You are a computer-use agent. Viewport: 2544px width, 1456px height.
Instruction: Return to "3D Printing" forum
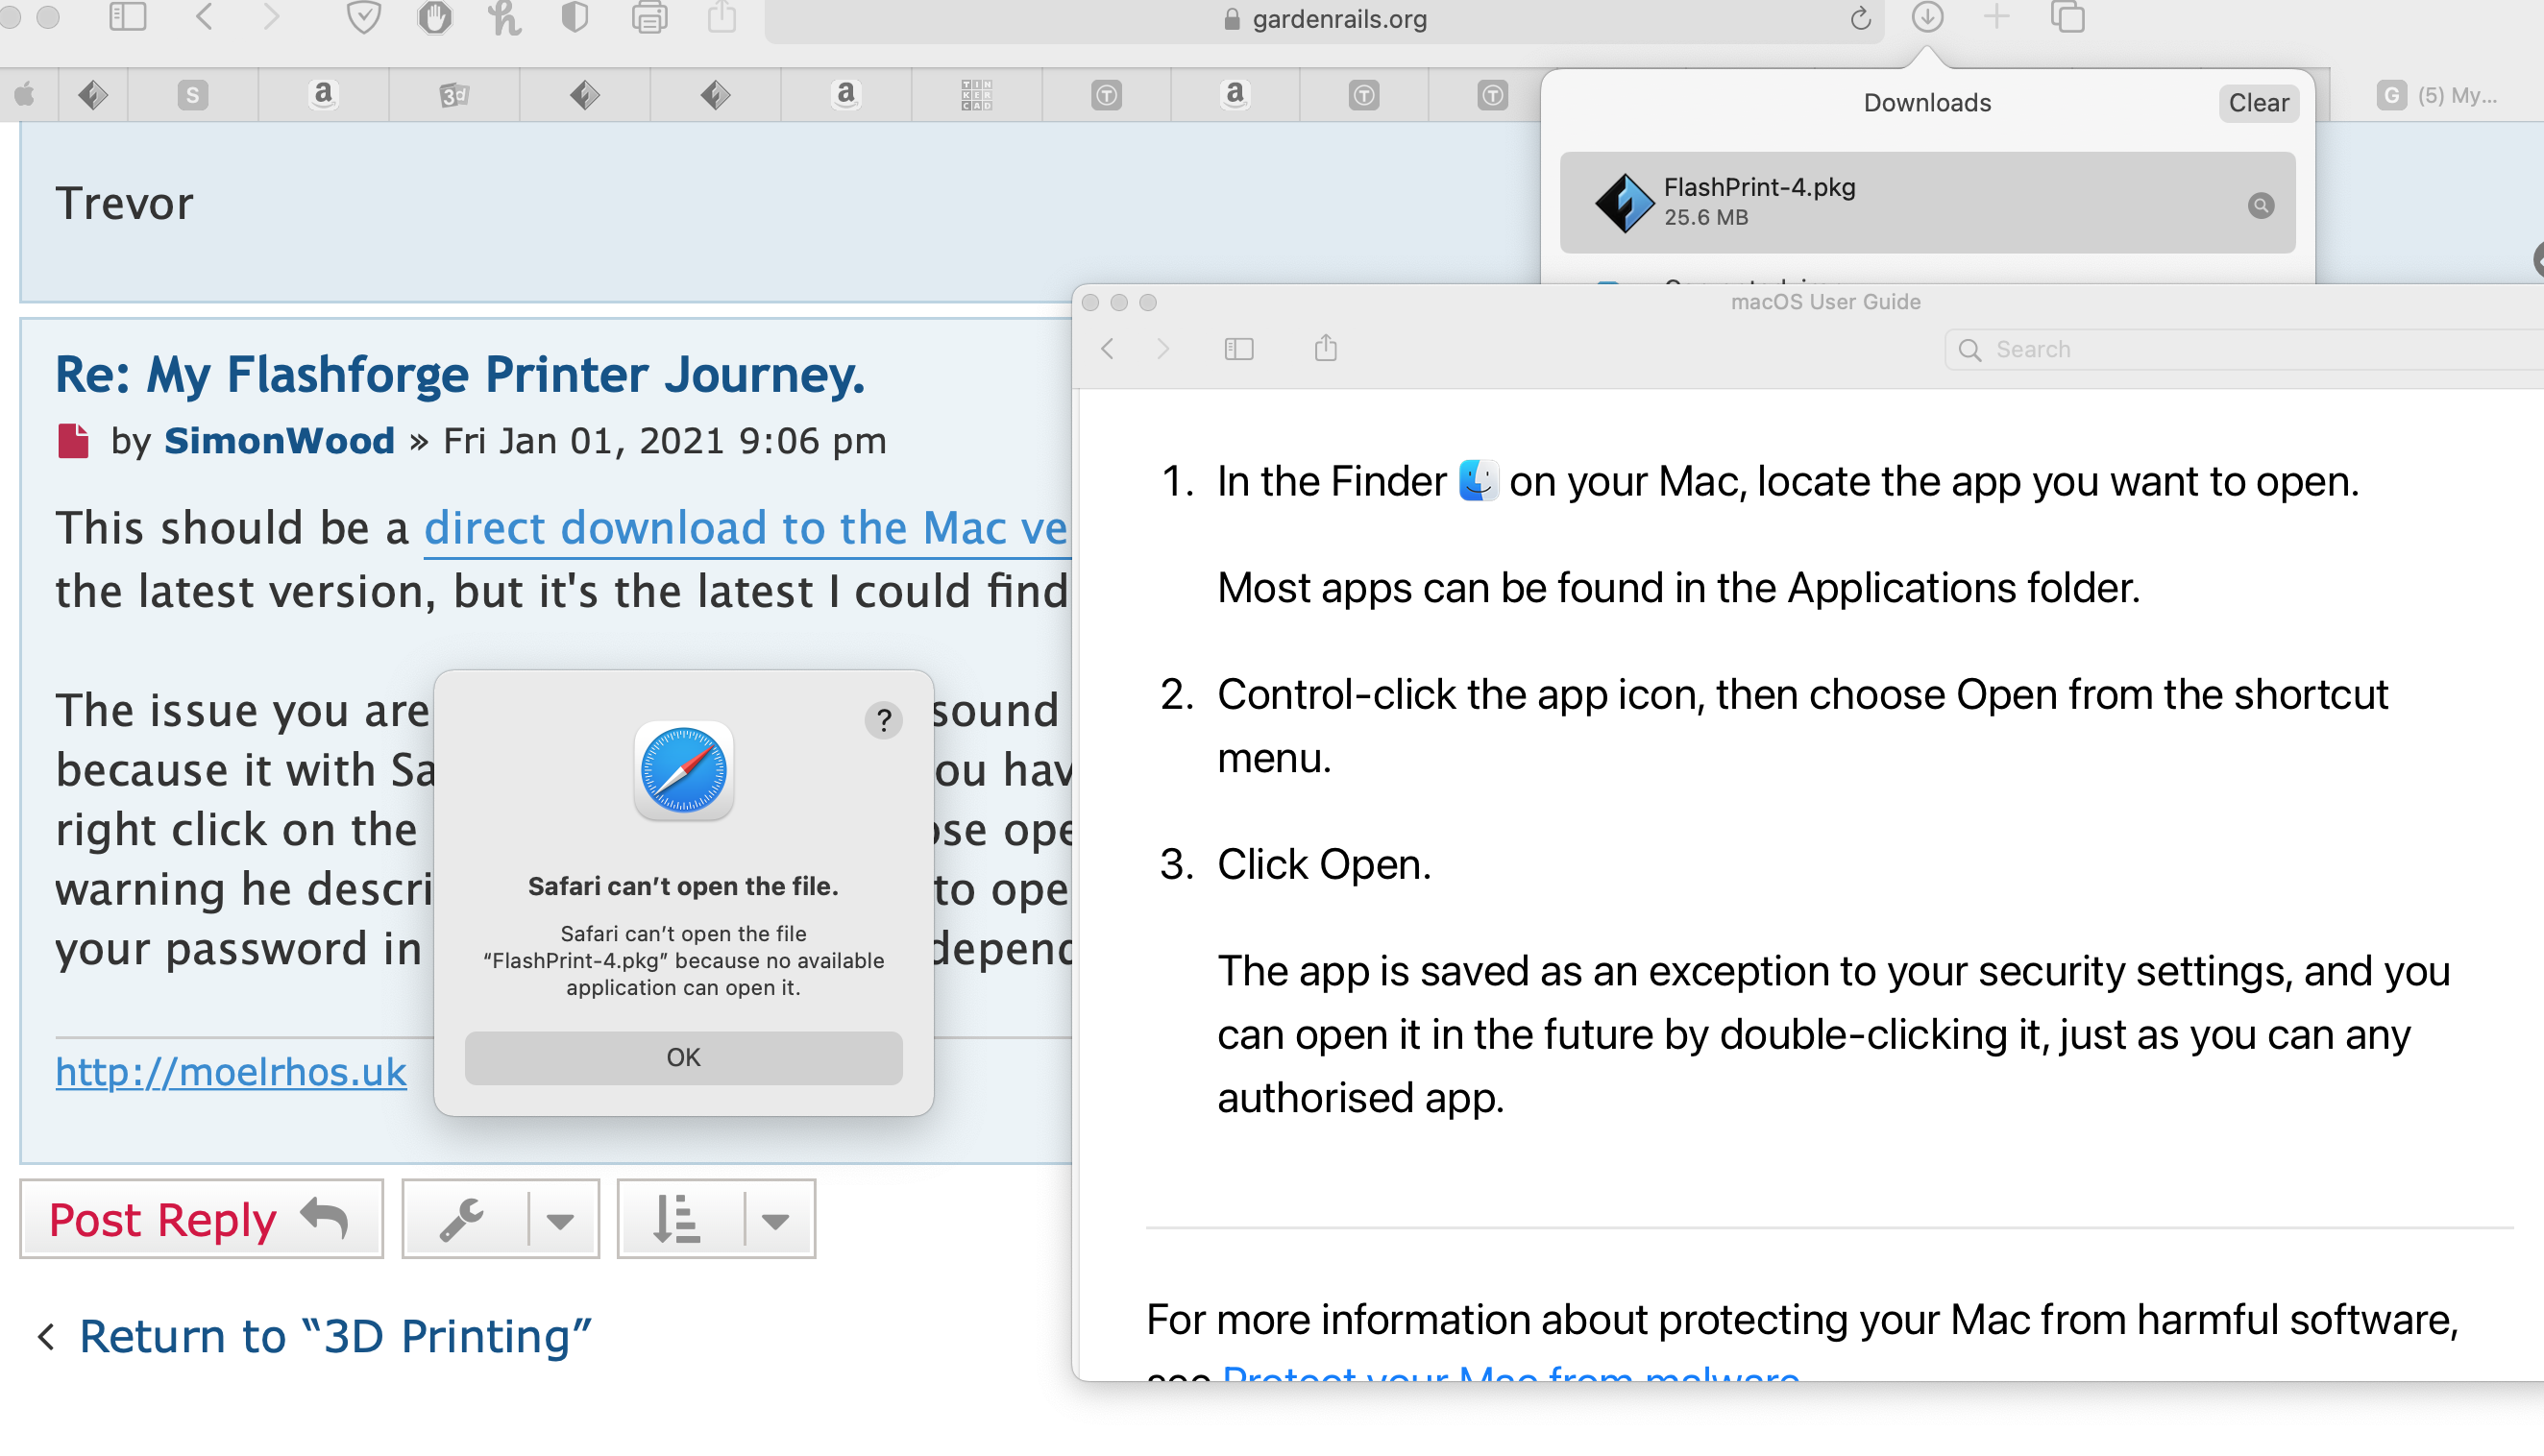pyautogui.click(x=335, y=1336)
